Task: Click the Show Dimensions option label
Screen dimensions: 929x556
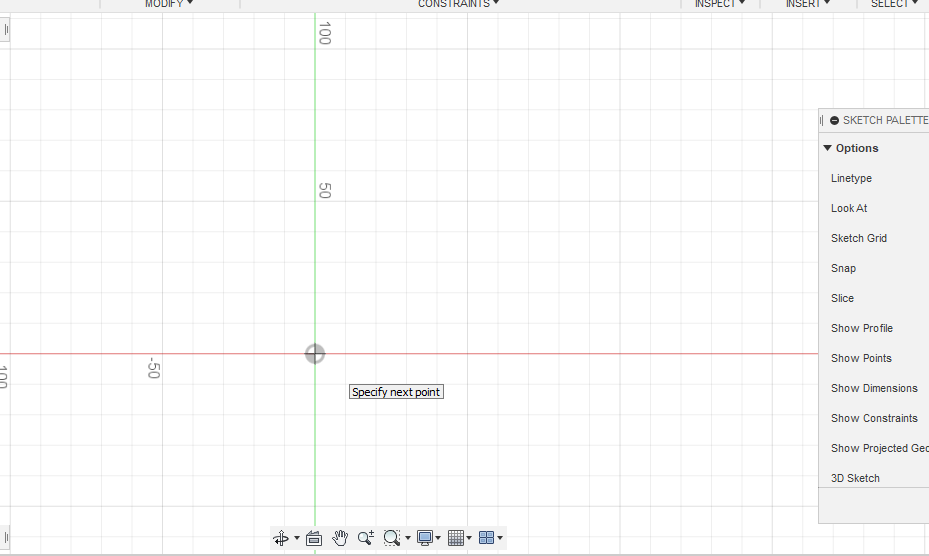Action: 874,388
